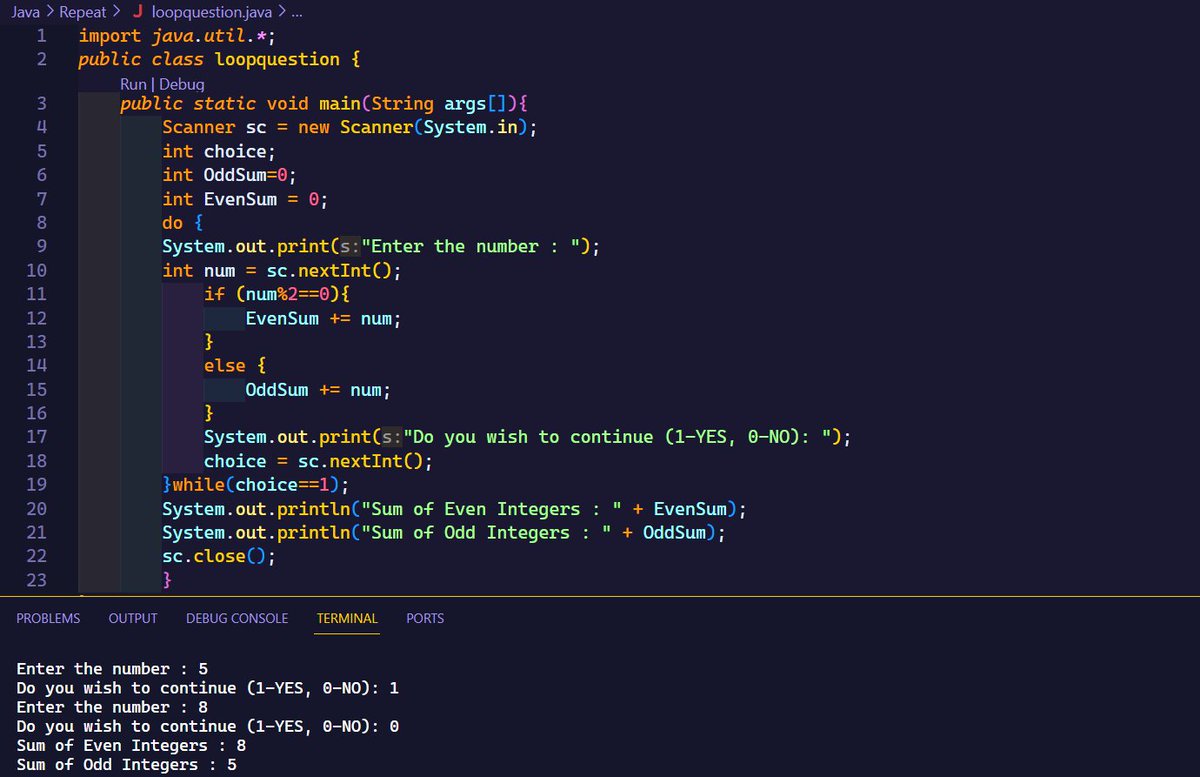Click the 'import java.util.*;' statement
The width and height of the screenshot is (1200, 777).
pos(177,37)
